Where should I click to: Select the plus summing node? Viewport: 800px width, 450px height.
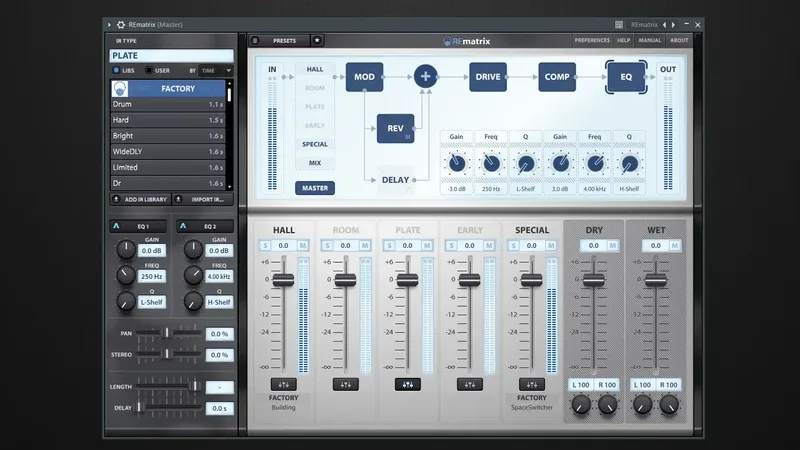[x=425, y=77]
